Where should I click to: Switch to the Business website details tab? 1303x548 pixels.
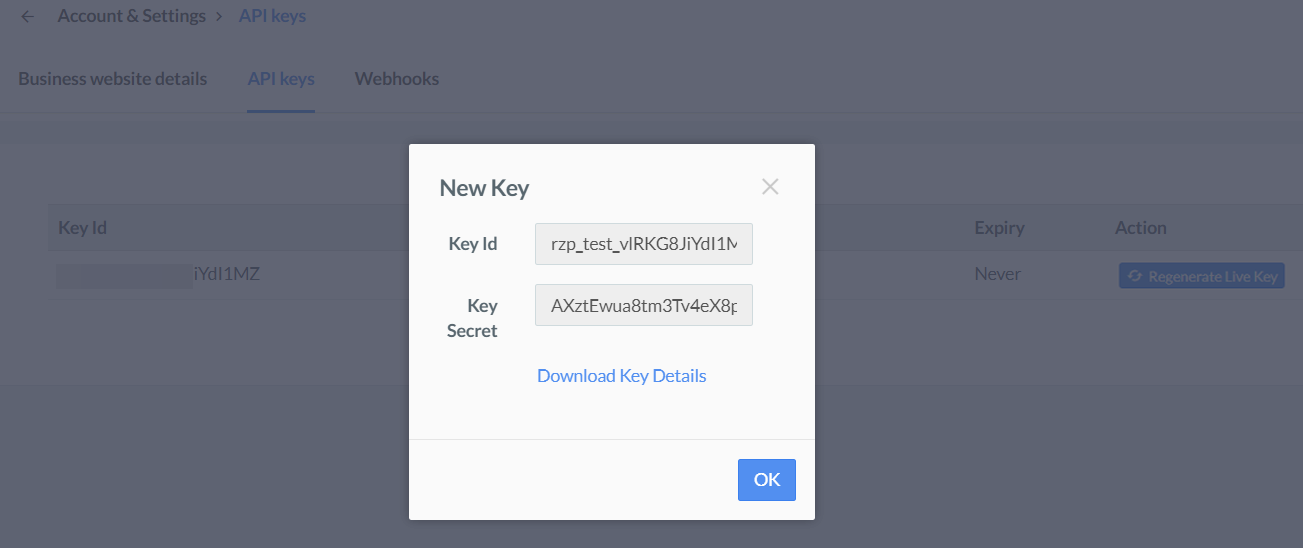[x=113, y=78]
